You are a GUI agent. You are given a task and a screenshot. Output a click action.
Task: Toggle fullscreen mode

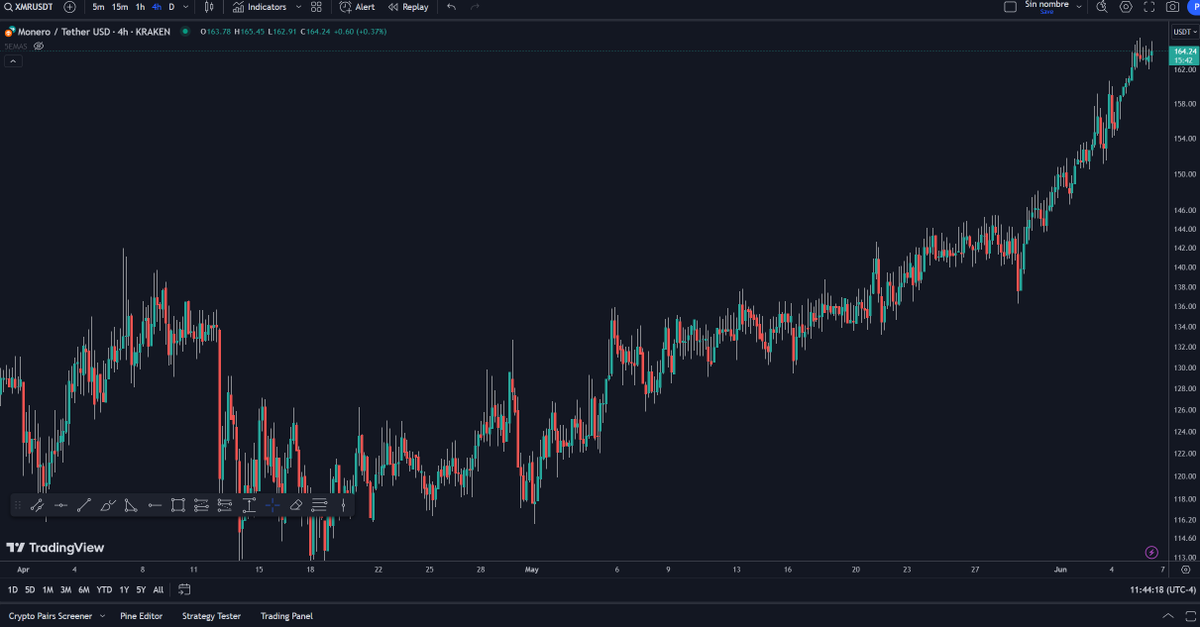click(1149, 7)
